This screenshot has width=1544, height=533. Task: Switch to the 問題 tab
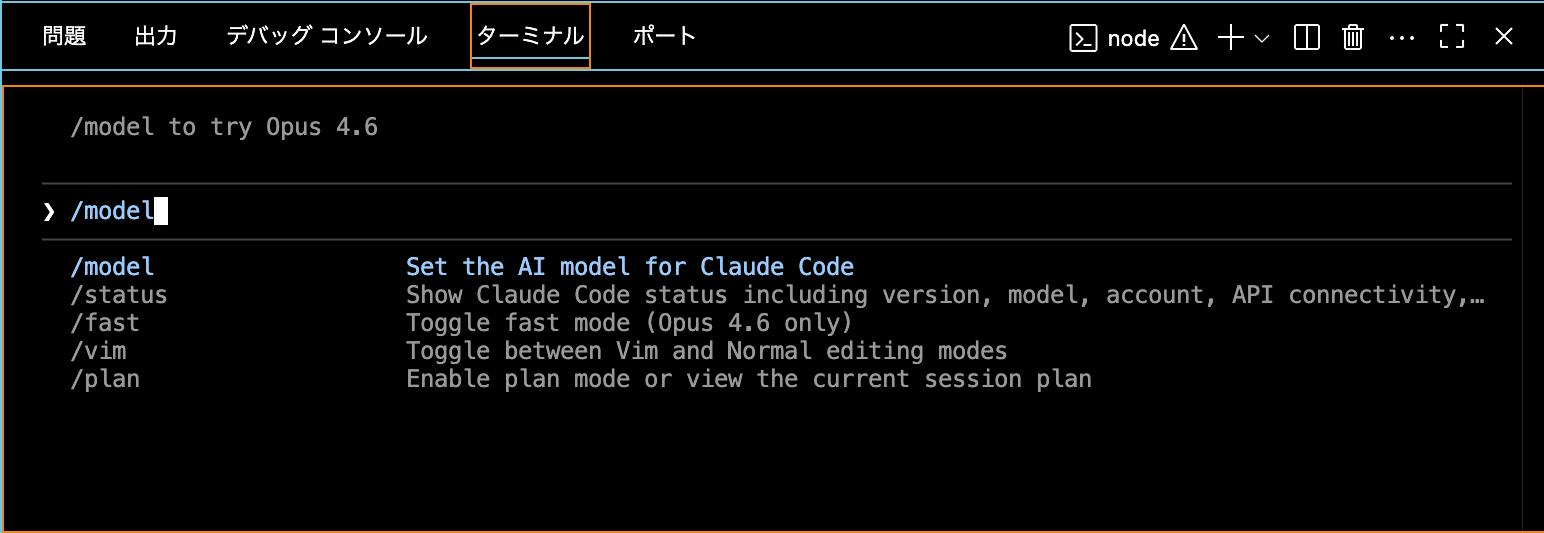65,37
